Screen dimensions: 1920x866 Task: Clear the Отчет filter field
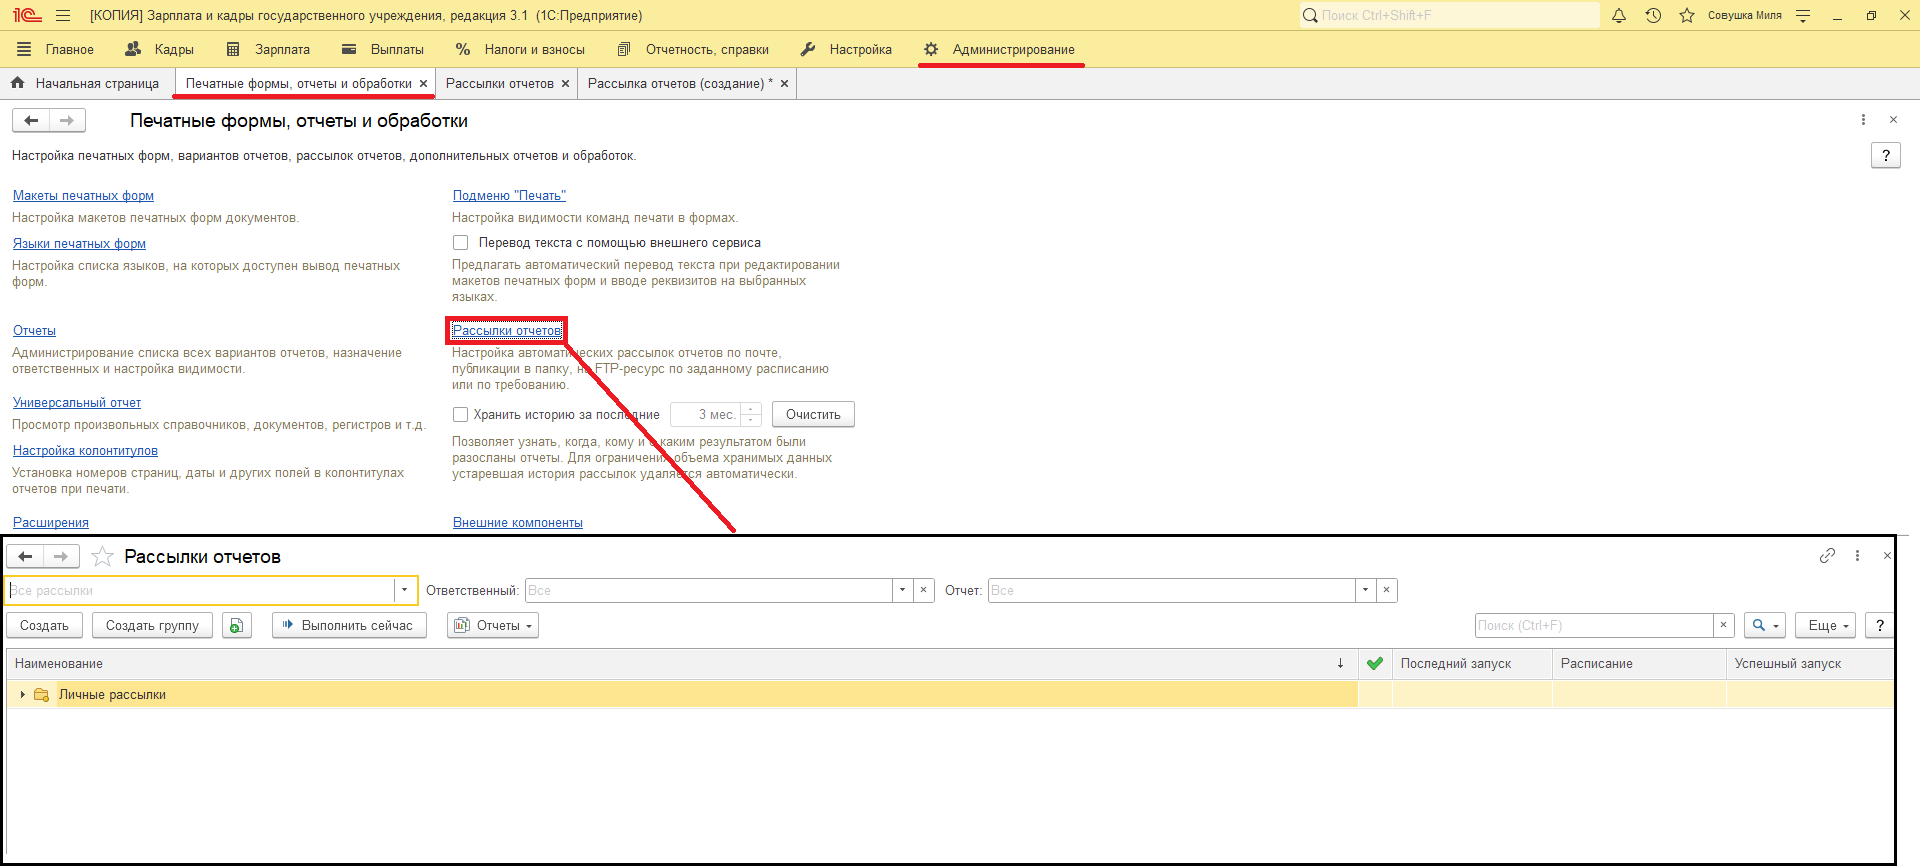coord(1386,590)
